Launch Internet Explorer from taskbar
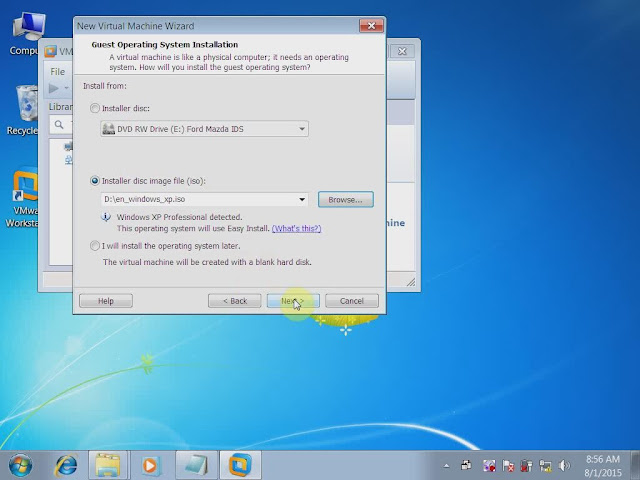The width and height of the screenshot is (640, 480). pyautogui.click(x=65, y=465)
